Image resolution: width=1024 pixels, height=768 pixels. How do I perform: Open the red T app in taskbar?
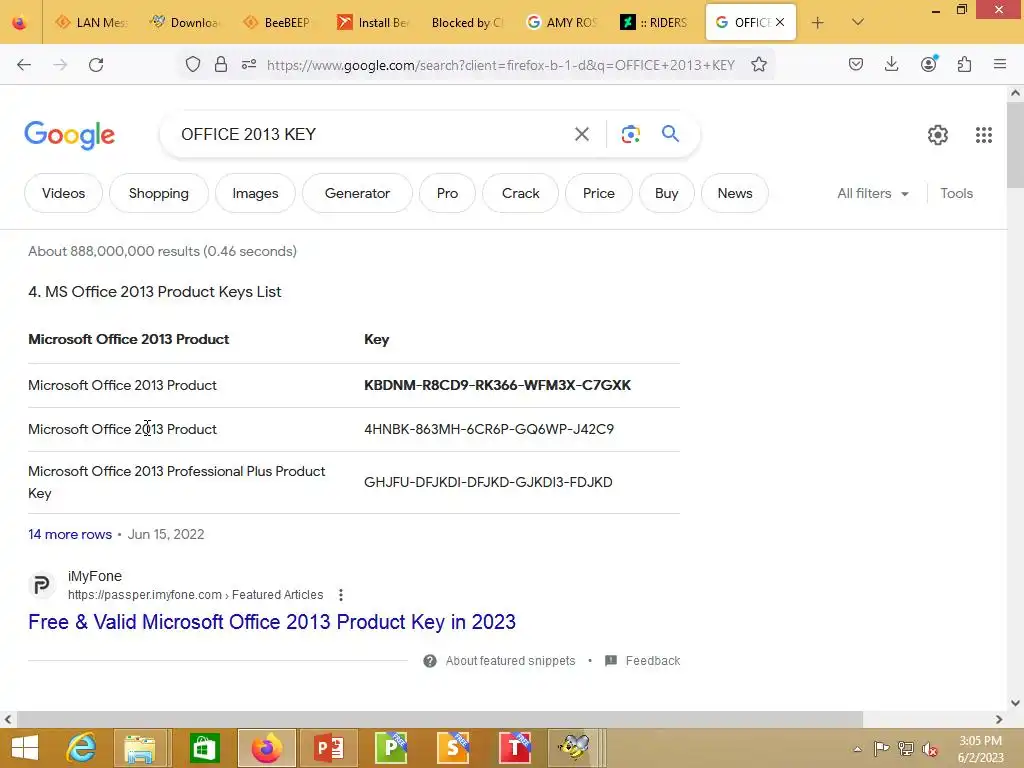tap(514, 748)
